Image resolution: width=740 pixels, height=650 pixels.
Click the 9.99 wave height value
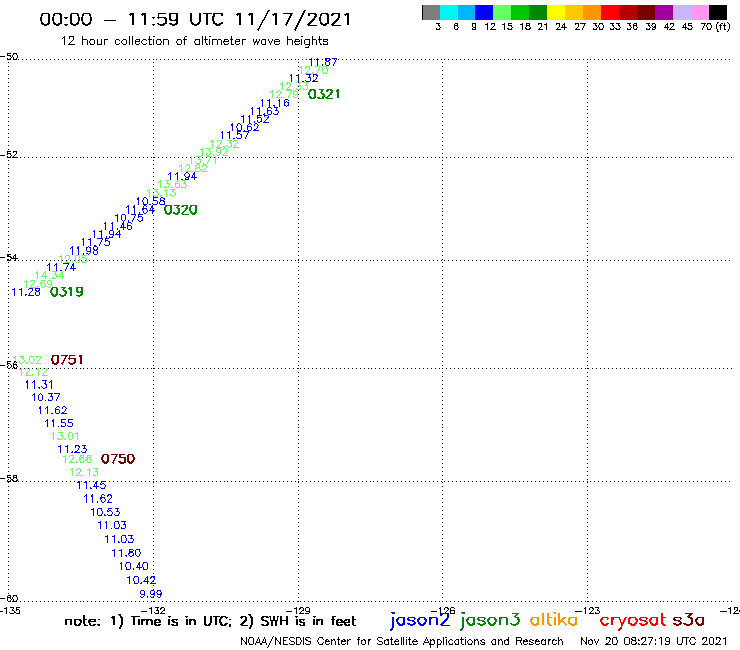coord(151,594)
